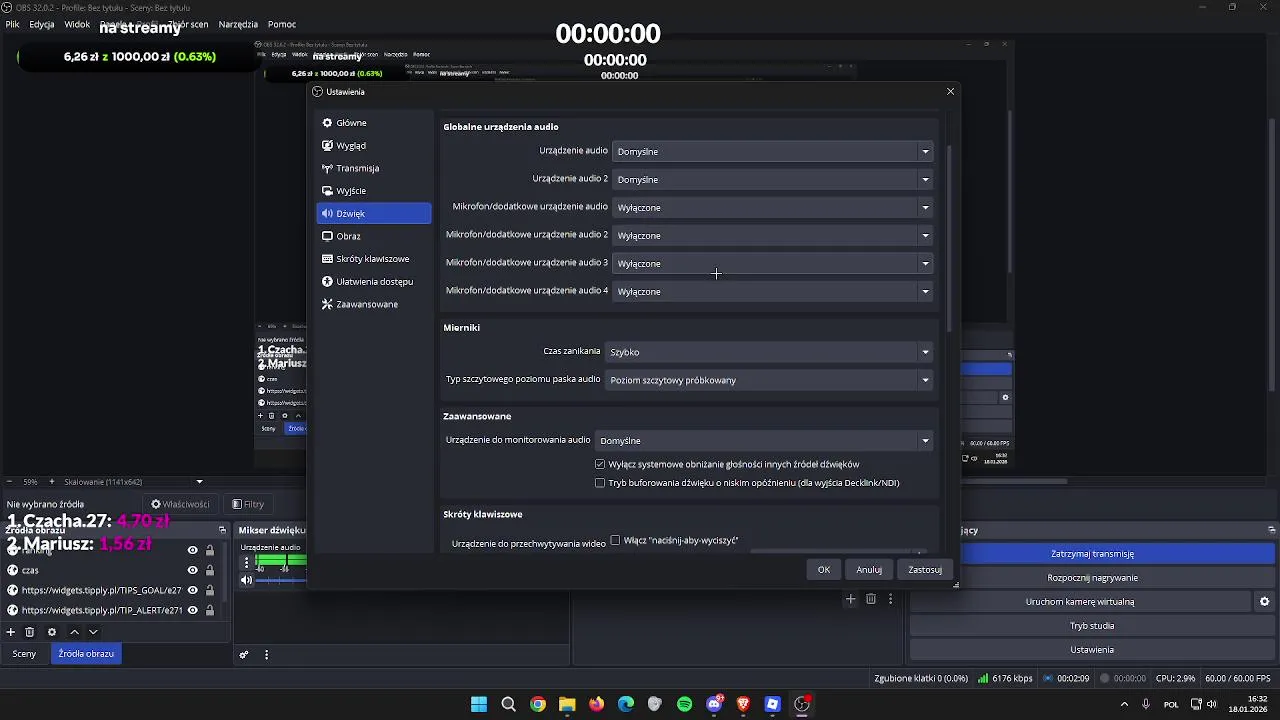Open Mikrofon/dodatkowe urządzenie audio 3 dropdown
Viewport: 1280px width, 720px height.
click(x=773, y=263)
